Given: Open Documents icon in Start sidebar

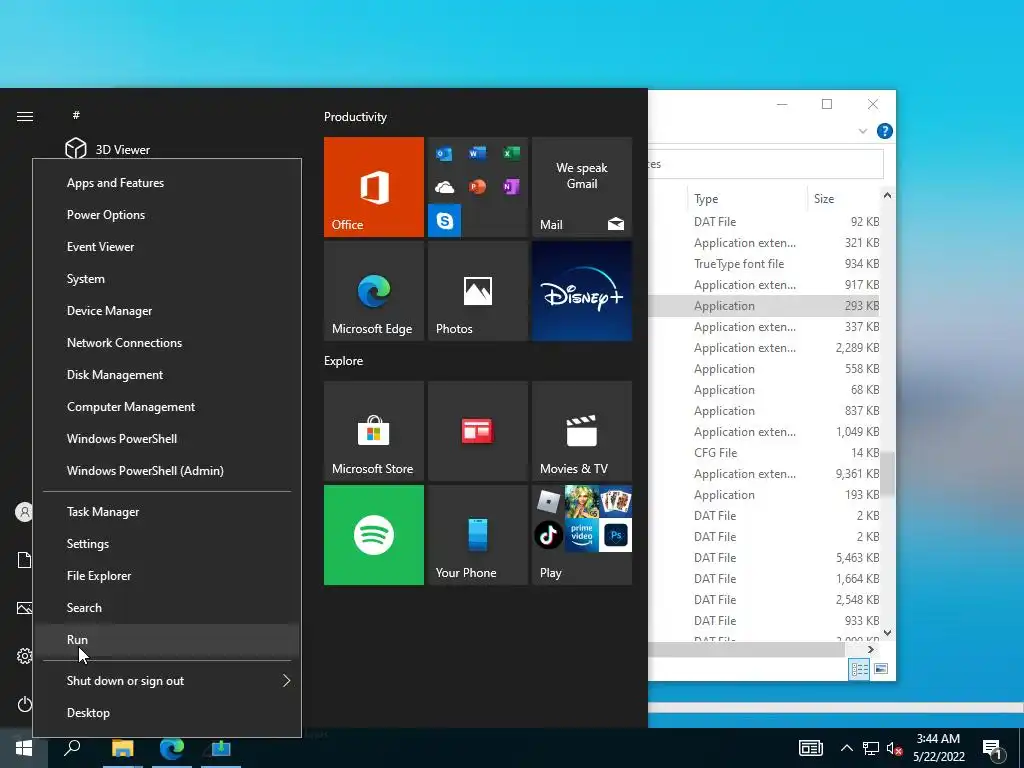Looking at the screenshot, I should [24, 560].
